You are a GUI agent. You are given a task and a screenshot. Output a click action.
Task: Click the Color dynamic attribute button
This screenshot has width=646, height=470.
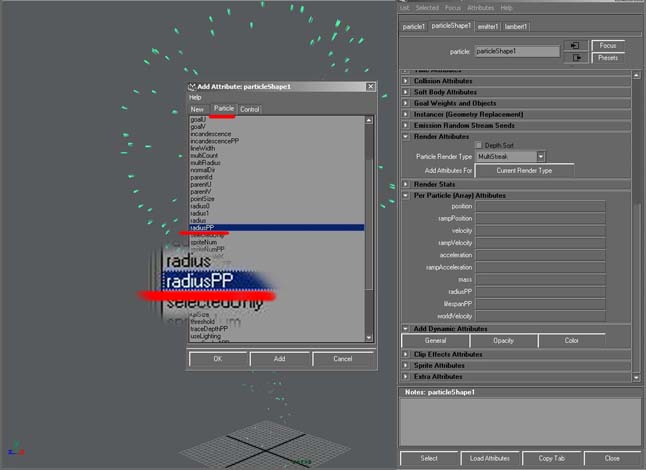[x=572, y=341]
